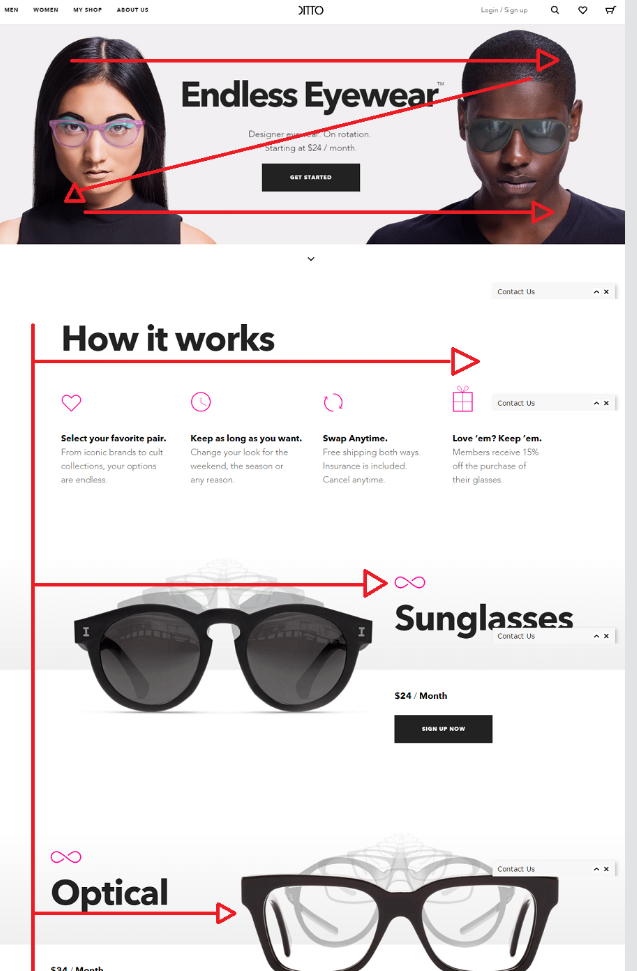
Task: Click swap arrows icon above 'Swap Anytime'
Action: [333, 402]
